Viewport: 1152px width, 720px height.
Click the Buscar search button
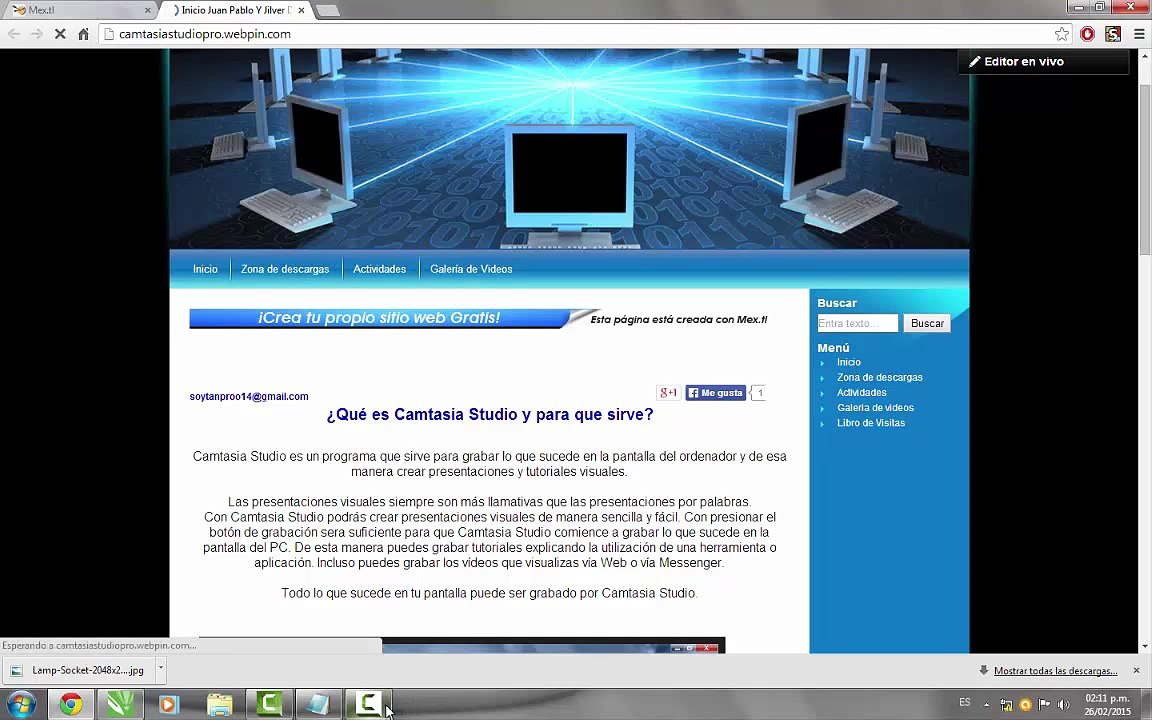[927, 323]
